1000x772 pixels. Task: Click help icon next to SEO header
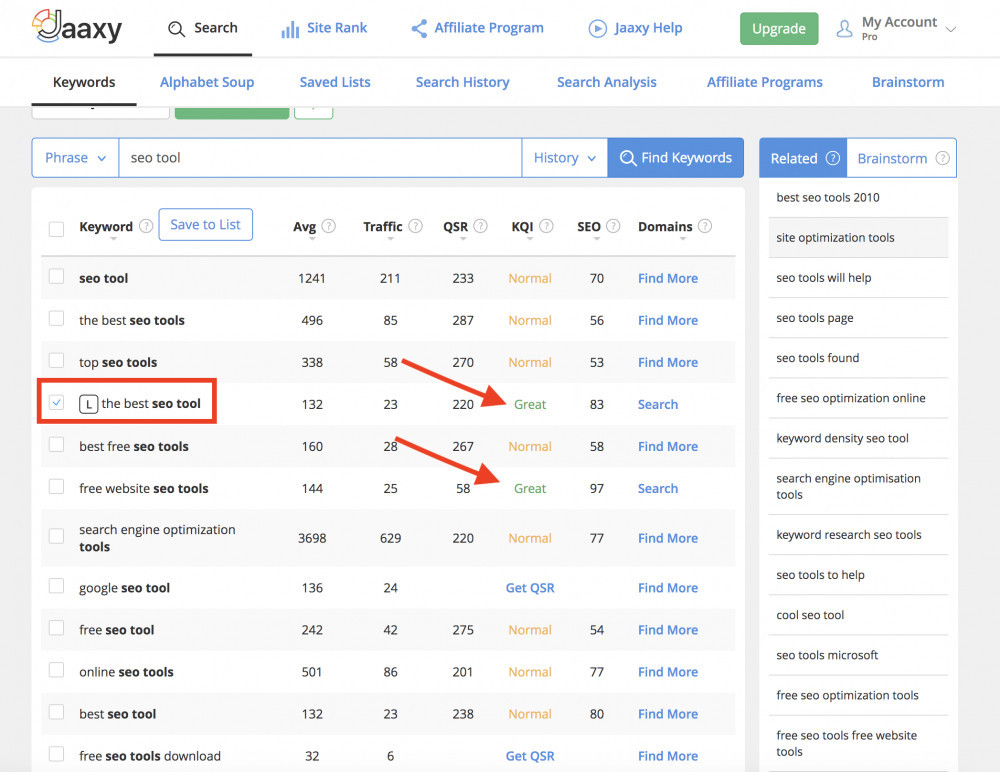(613, 226)
